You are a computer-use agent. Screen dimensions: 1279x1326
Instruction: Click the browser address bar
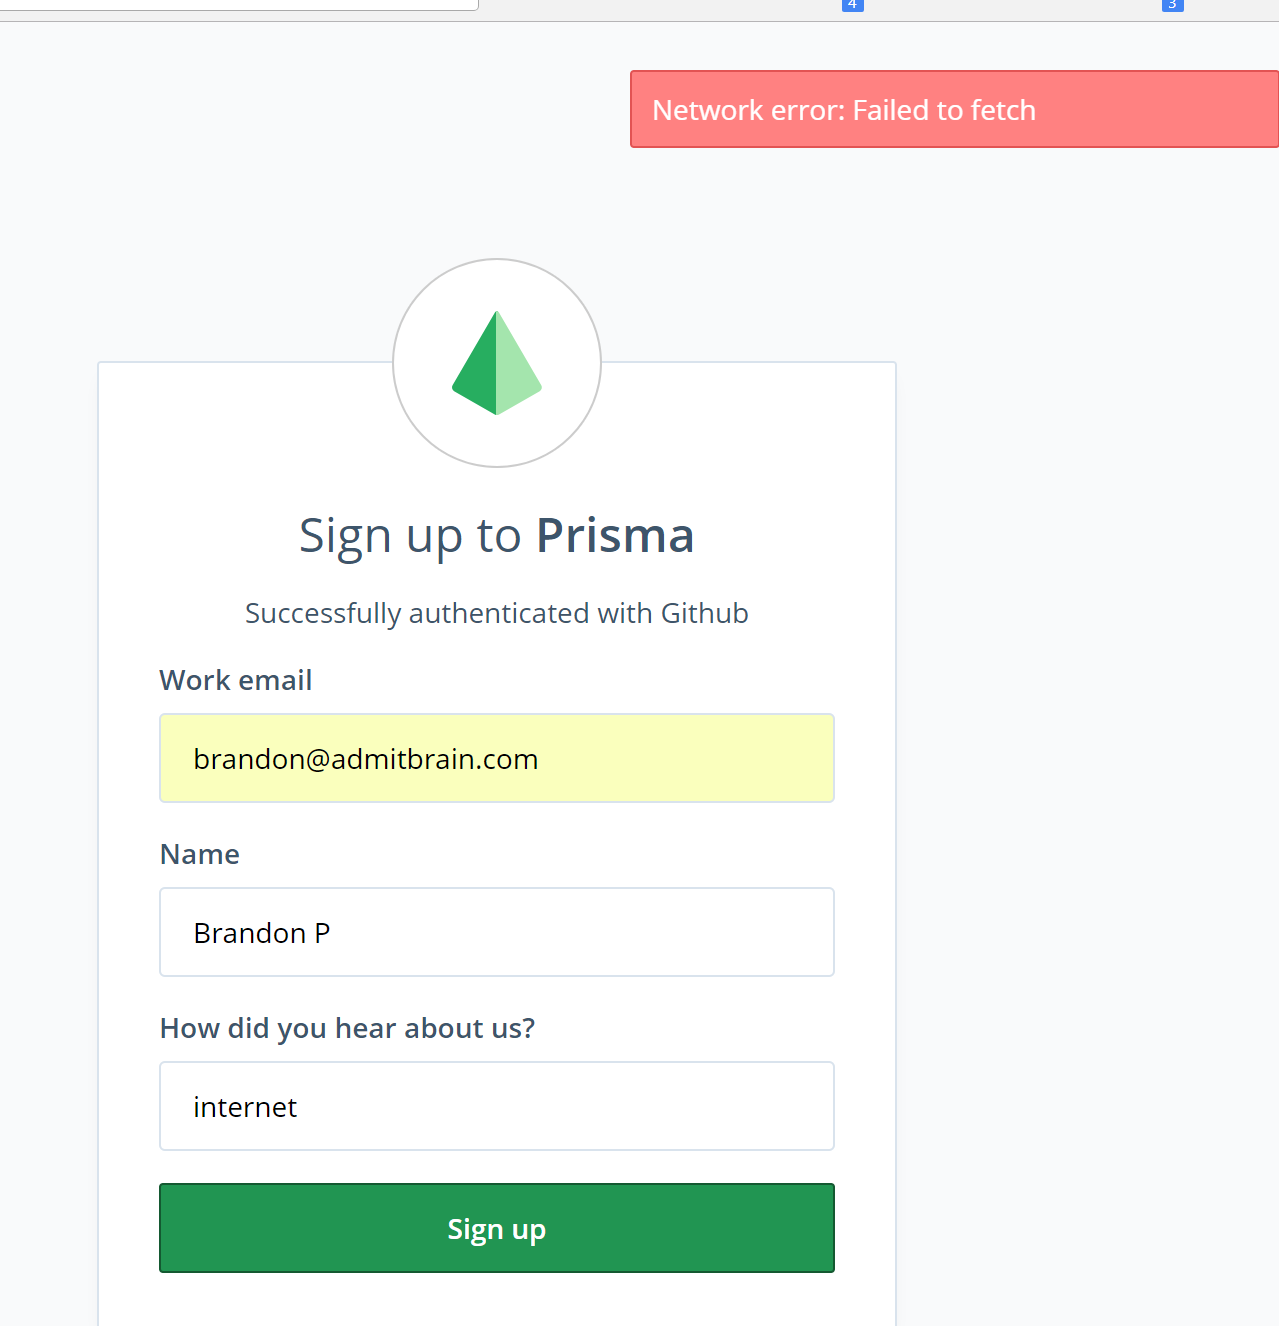click(240, 4)
